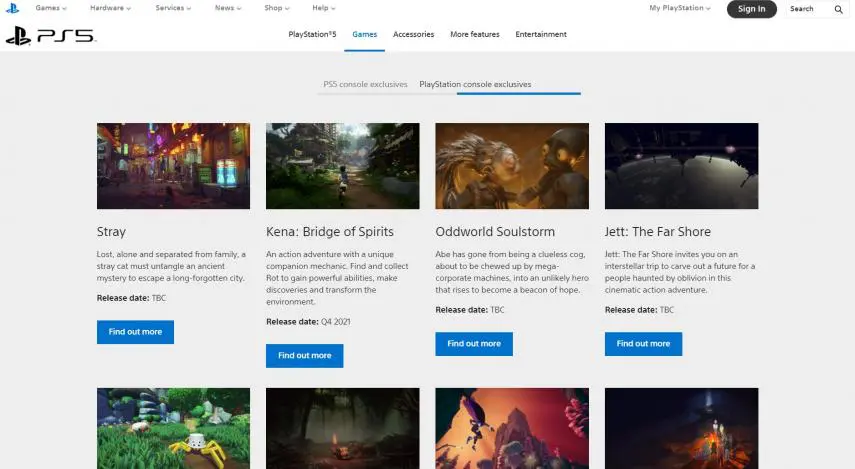Open the dark forest game thumbnail in second row
Image resolution: width=855 pixels, height=469 pixels.
342,429
